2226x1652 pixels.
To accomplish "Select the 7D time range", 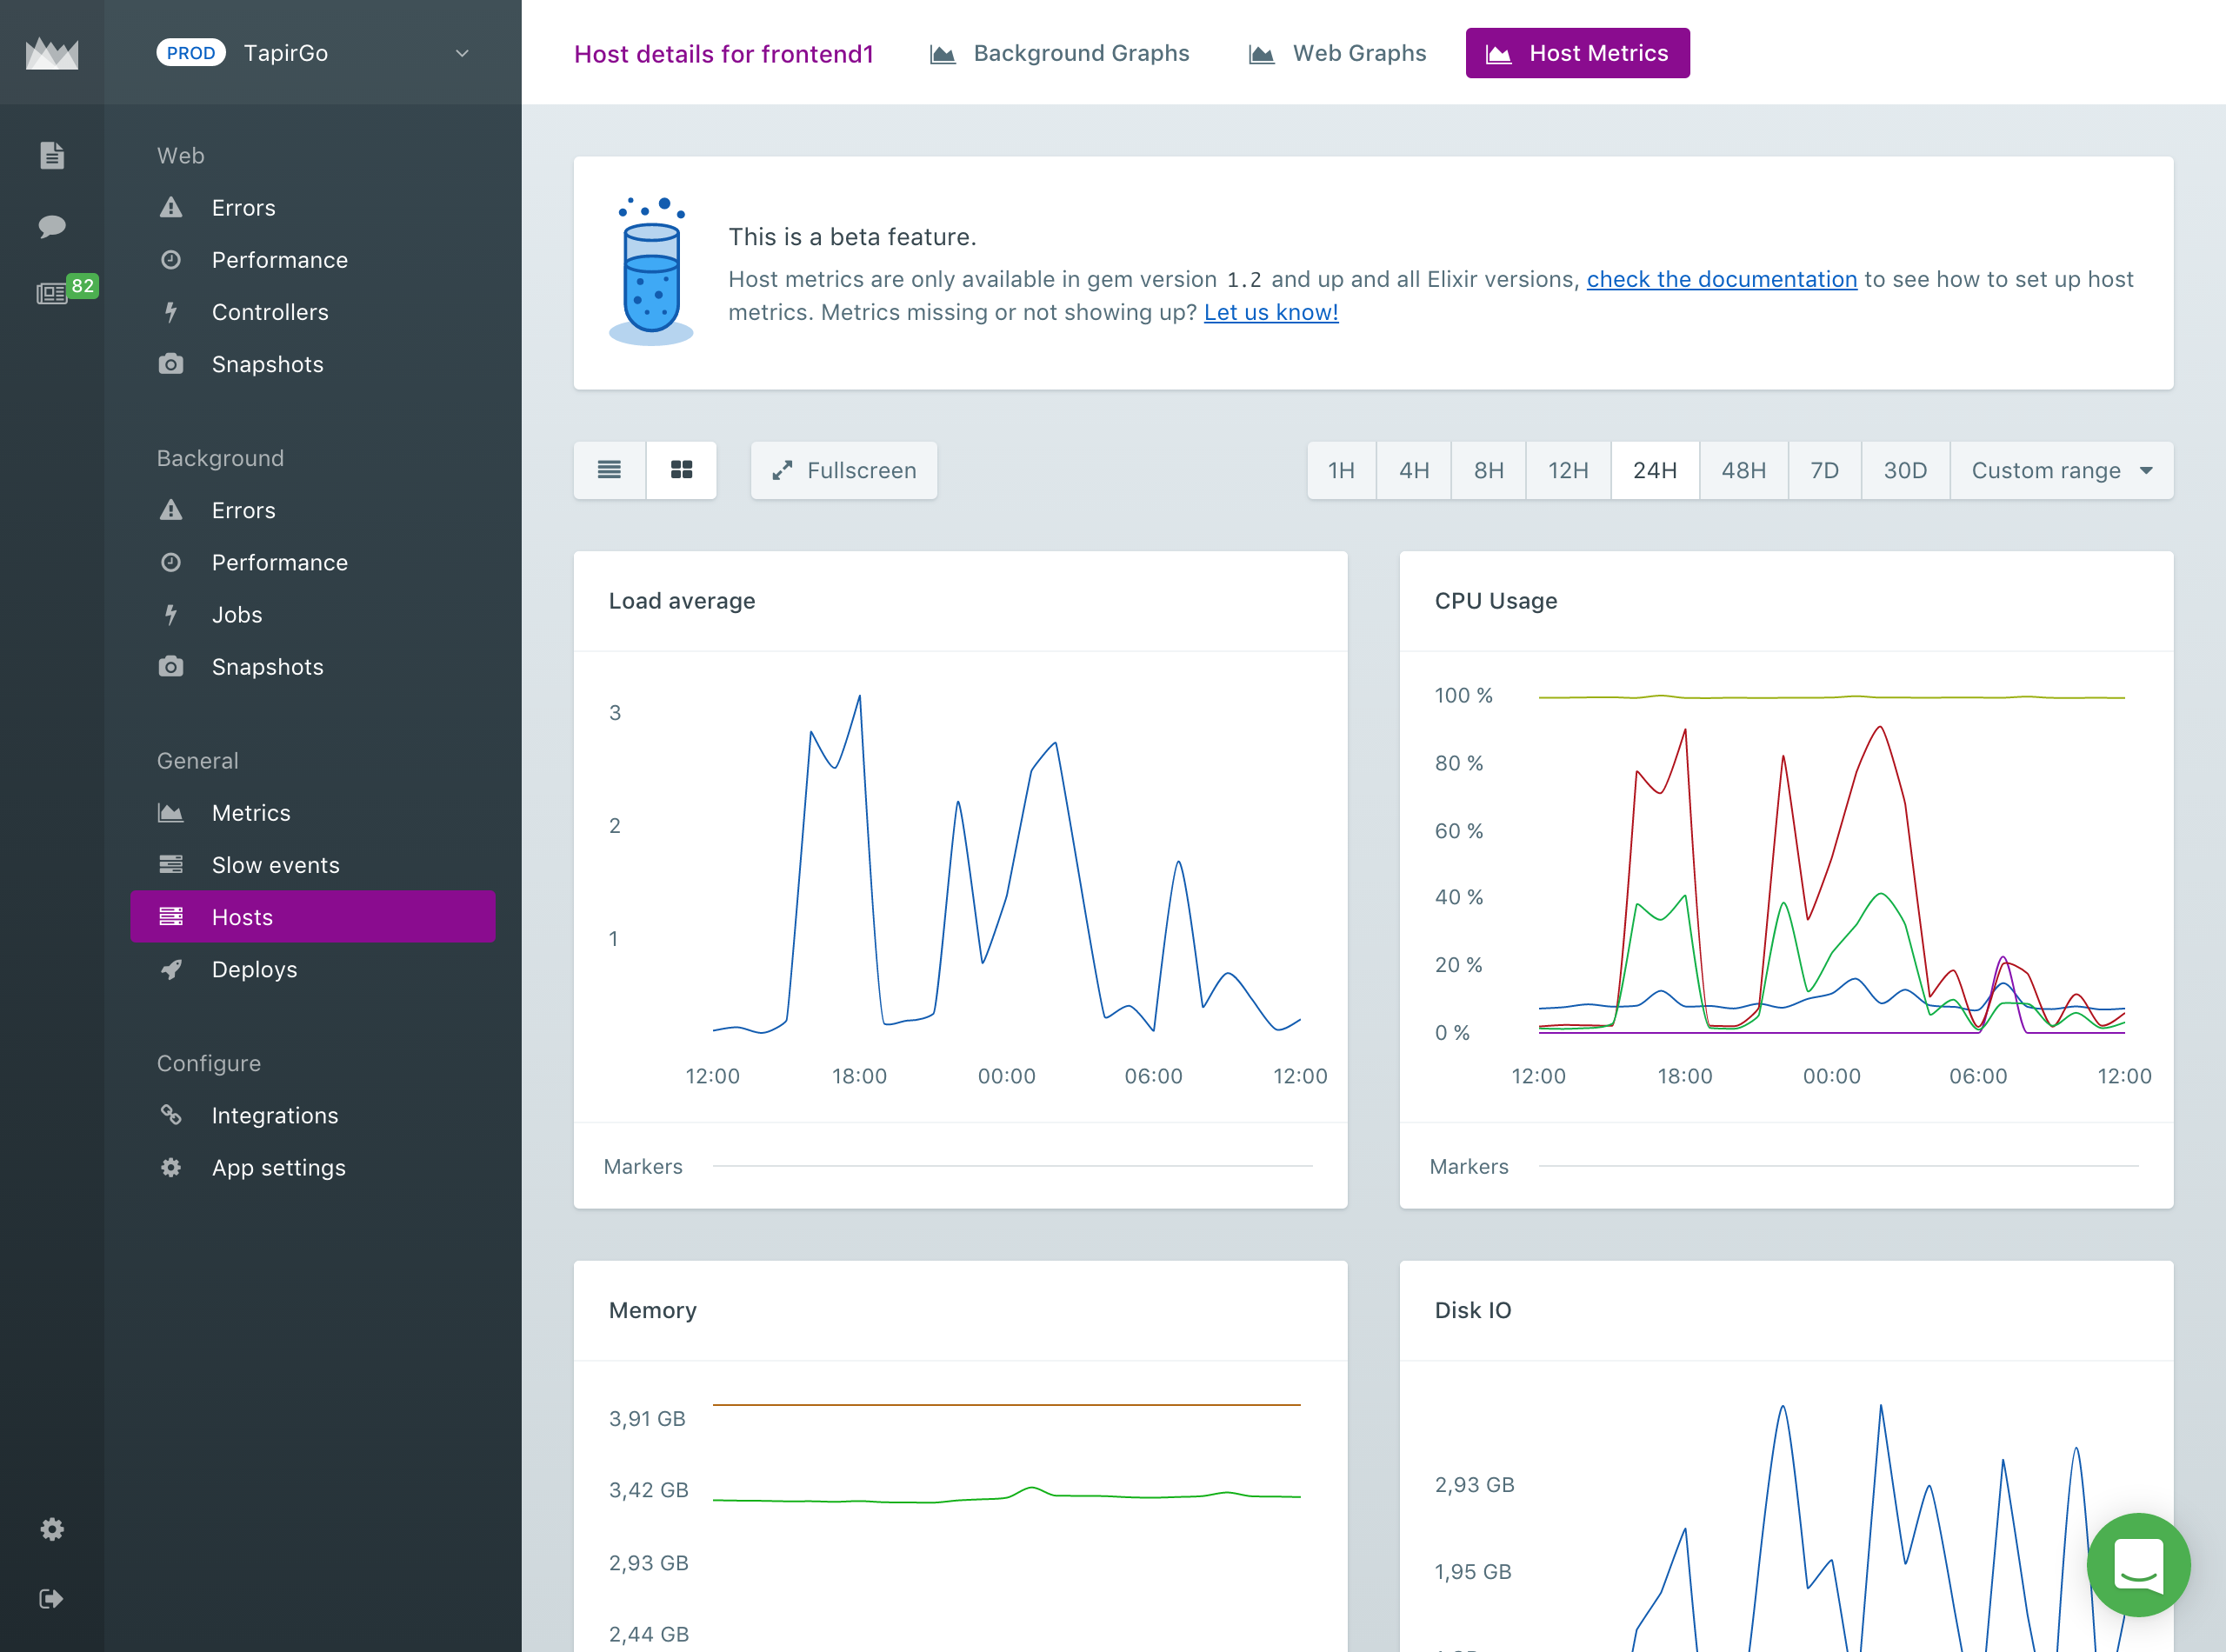I will (1824, 470).
